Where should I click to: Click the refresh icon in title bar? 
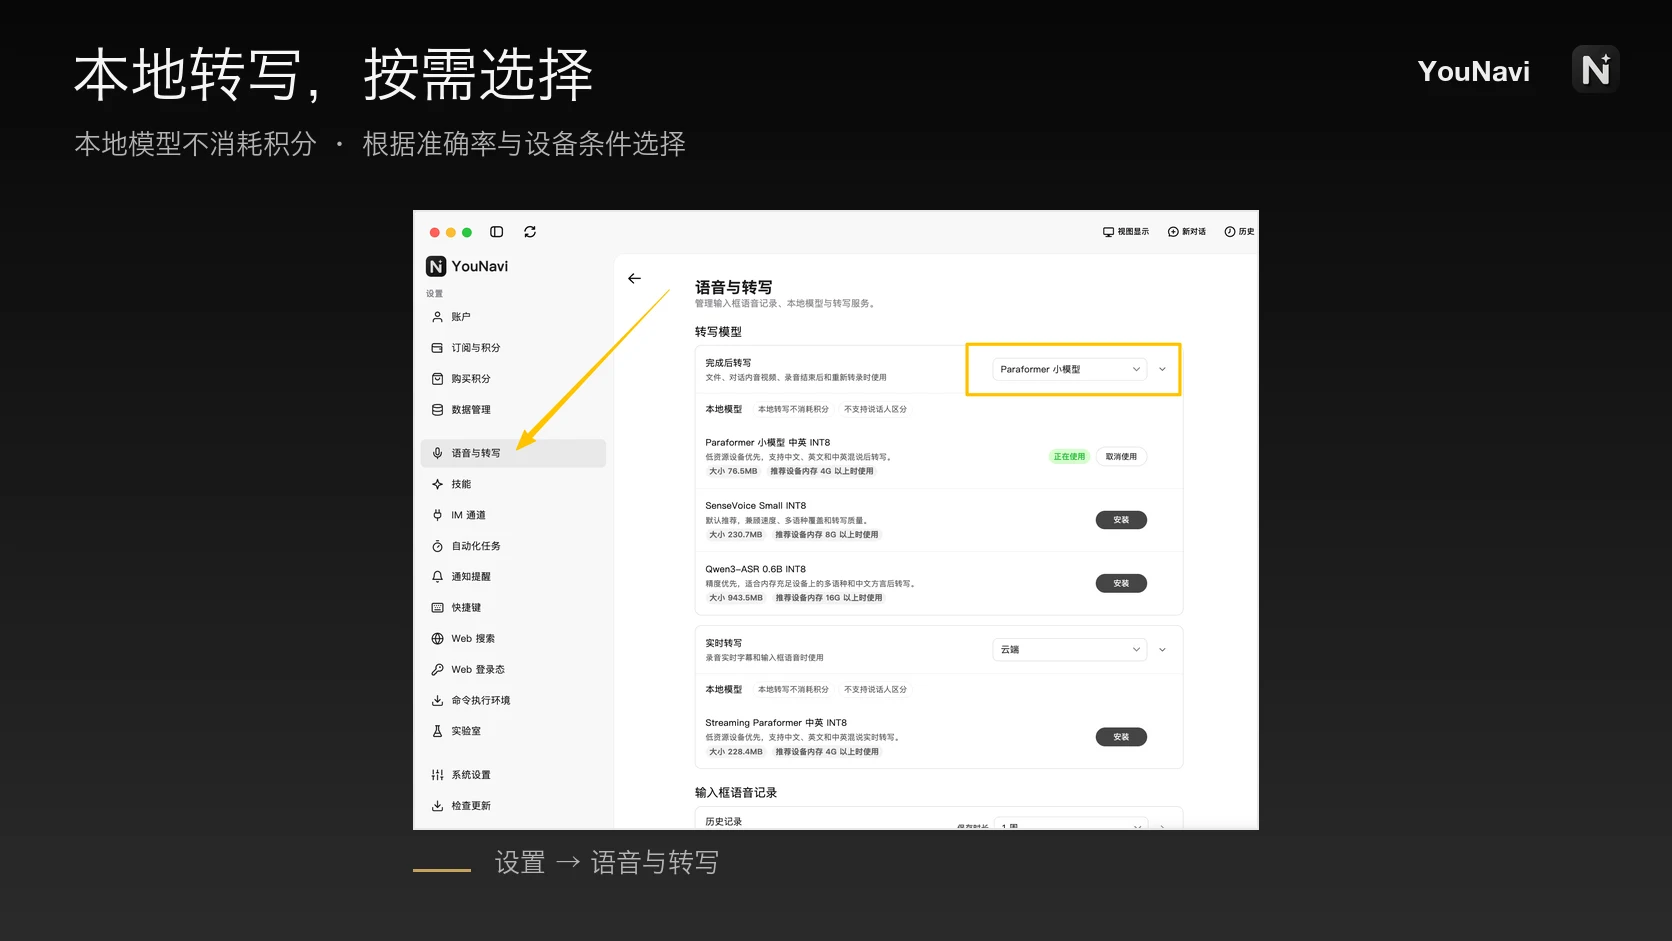click(530, 232)
